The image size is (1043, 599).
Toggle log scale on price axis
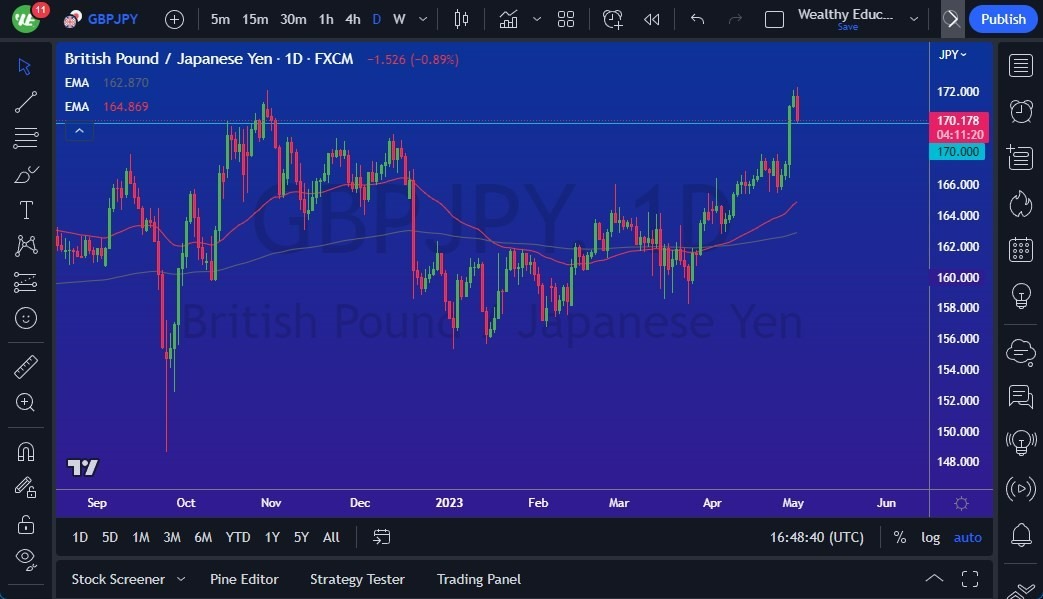click(930, 537)
